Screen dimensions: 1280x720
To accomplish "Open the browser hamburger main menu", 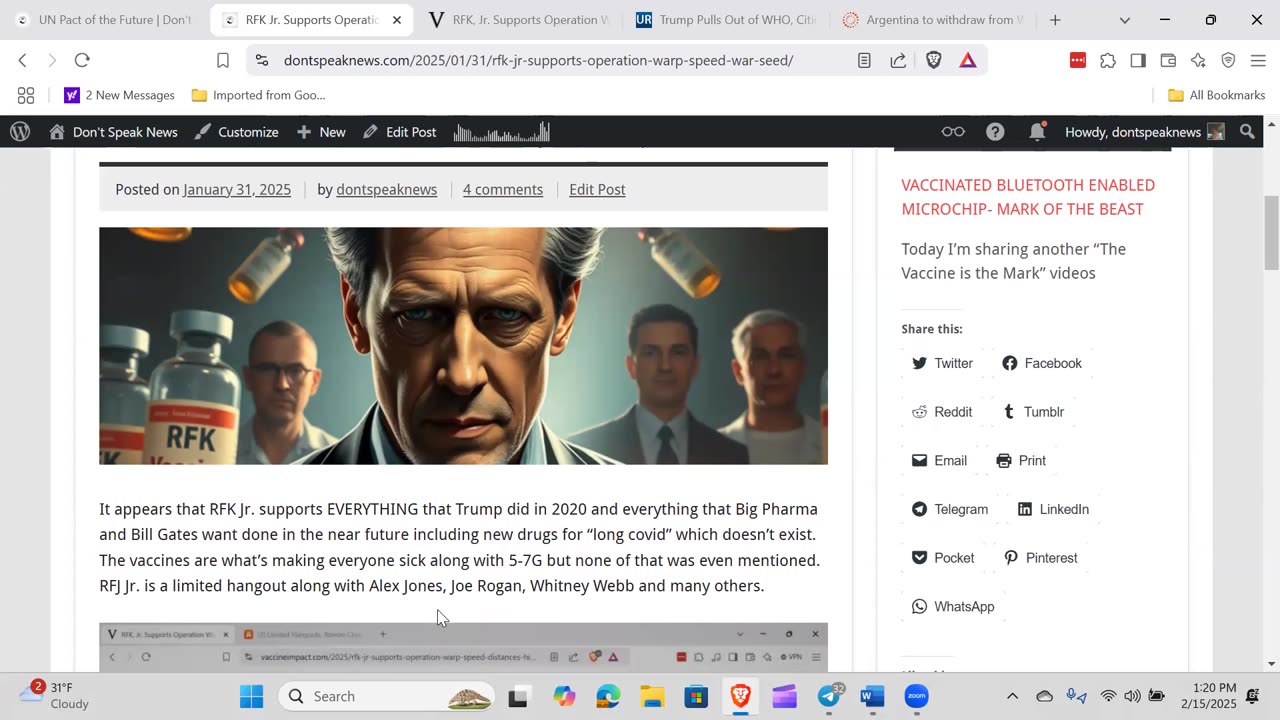I will point(1258,60).
